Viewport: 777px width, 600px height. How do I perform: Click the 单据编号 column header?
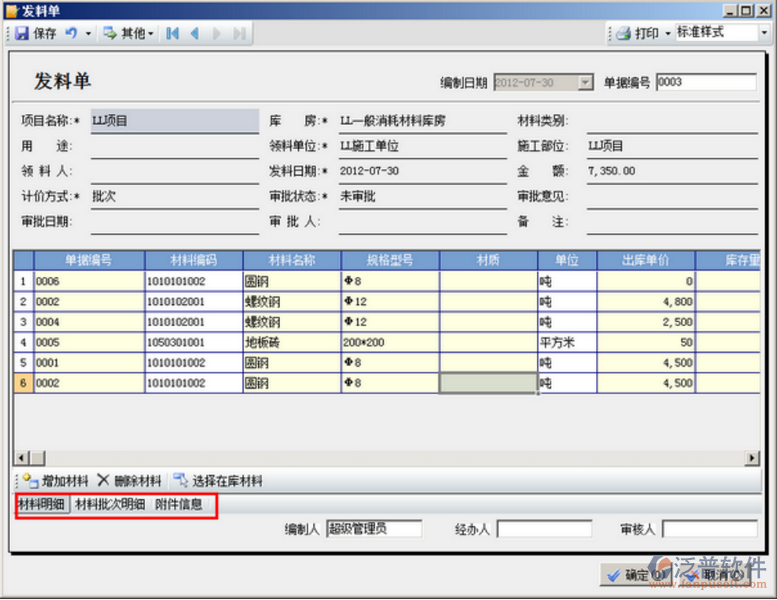click(x=89, y=261)
